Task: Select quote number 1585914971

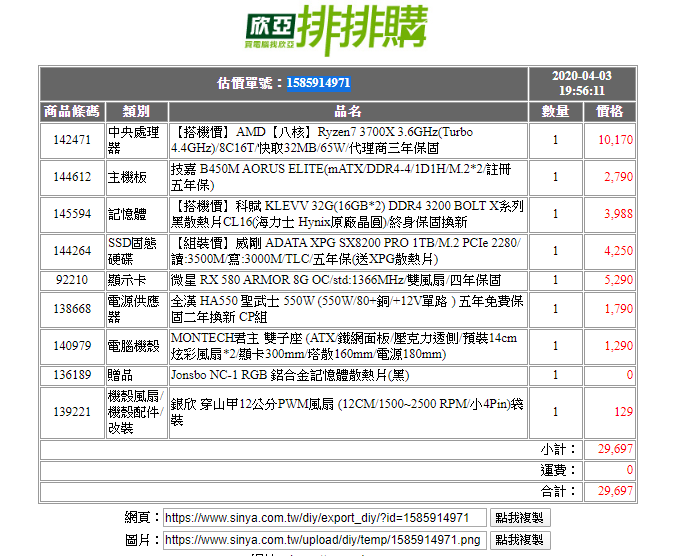Action: pos(319,83)
